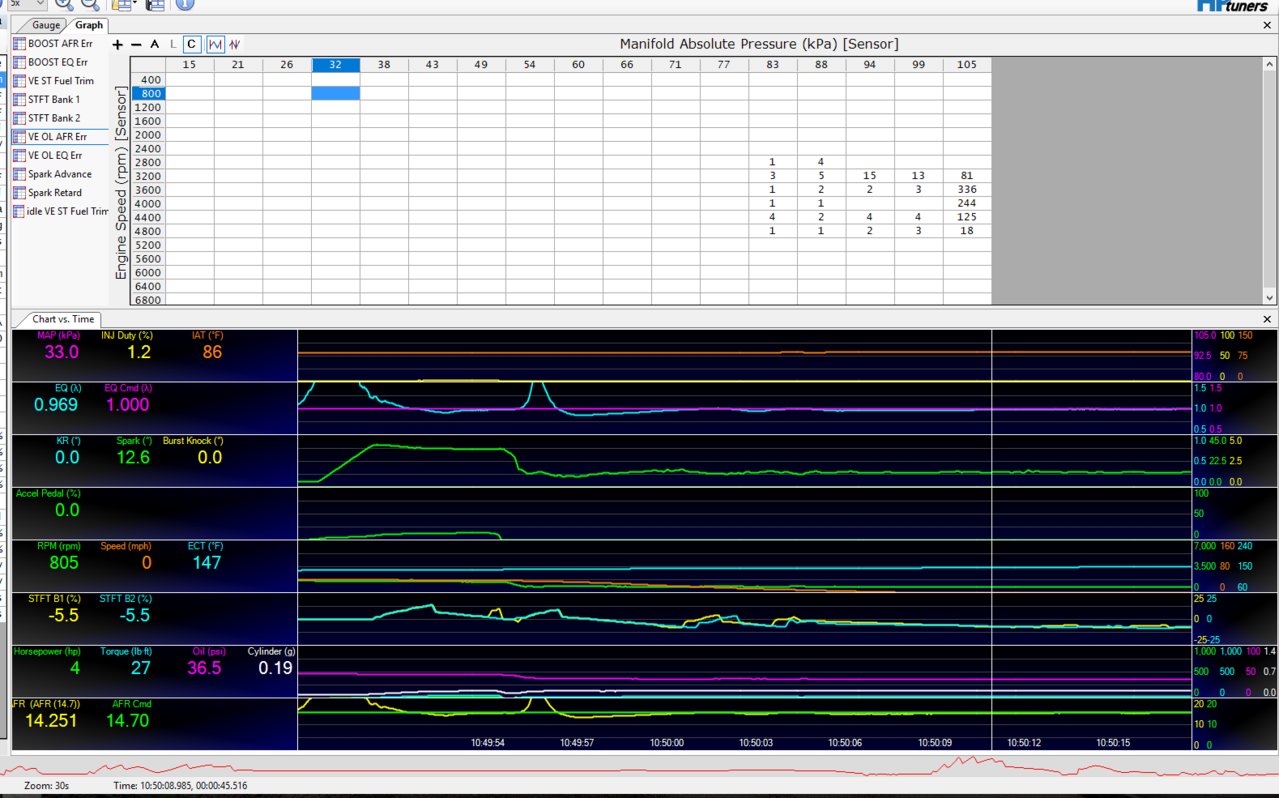Select BOOST EQ Err graph
This screenshot has width=1279, height=798.
tap(60, 62)
